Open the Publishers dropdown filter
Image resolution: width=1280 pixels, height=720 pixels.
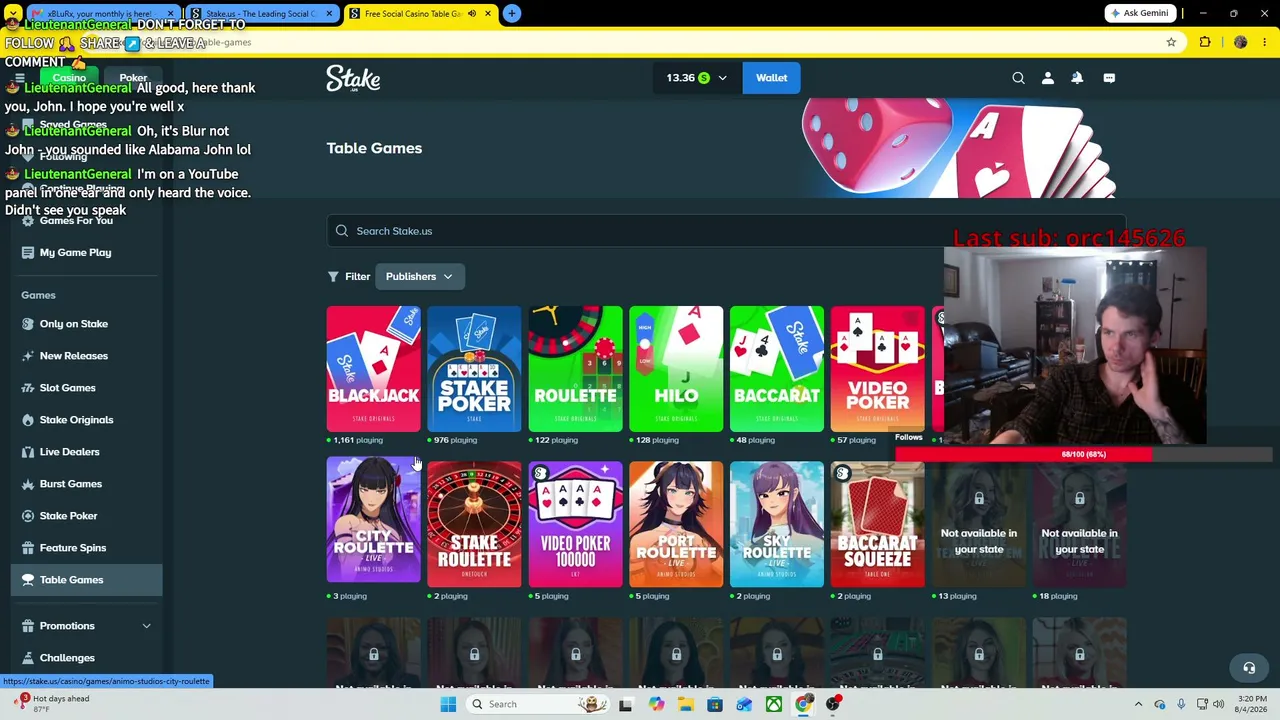[x=419, y=277]
